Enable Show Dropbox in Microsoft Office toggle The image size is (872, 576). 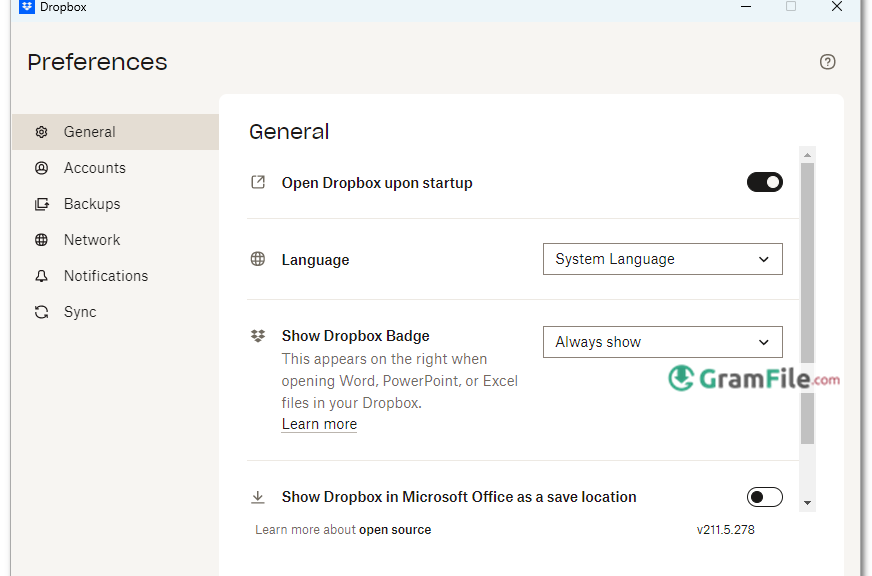pyautogui.click(x=764, y=496)
